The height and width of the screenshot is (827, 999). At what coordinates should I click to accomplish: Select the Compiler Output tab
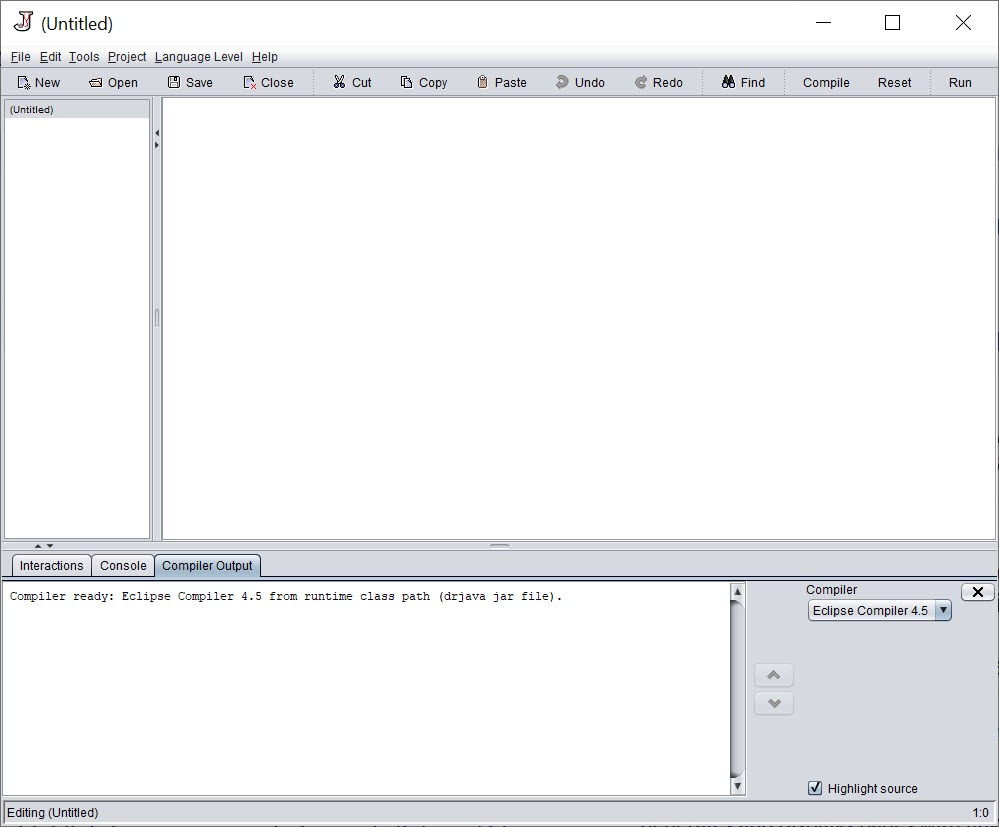pos(207,566)
